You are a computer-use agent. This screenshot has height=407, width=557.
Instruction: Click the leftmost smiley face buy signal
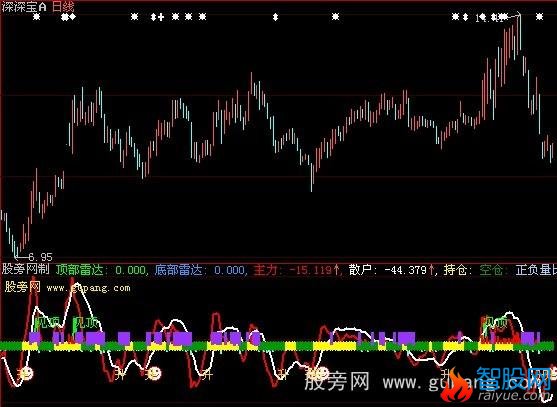(27, 373)
